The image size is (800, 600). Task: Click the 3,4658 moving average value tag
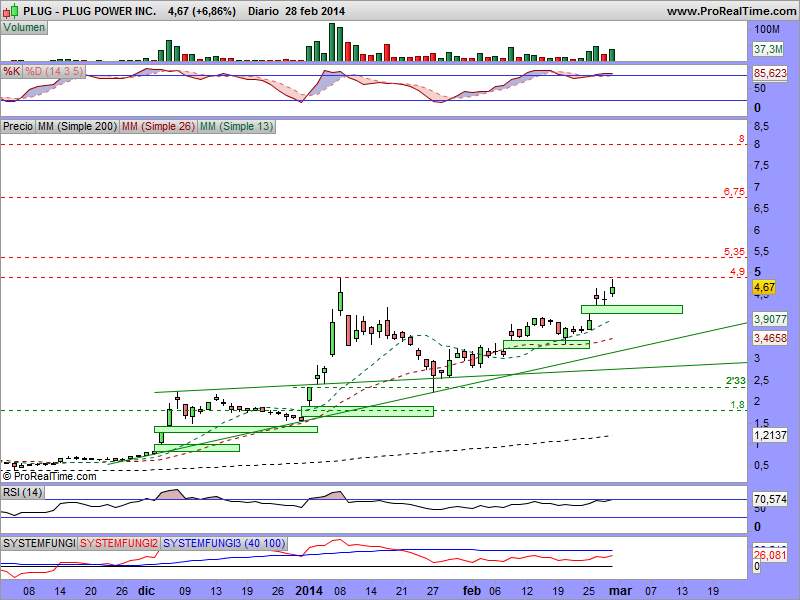click(x=770, y=338)
